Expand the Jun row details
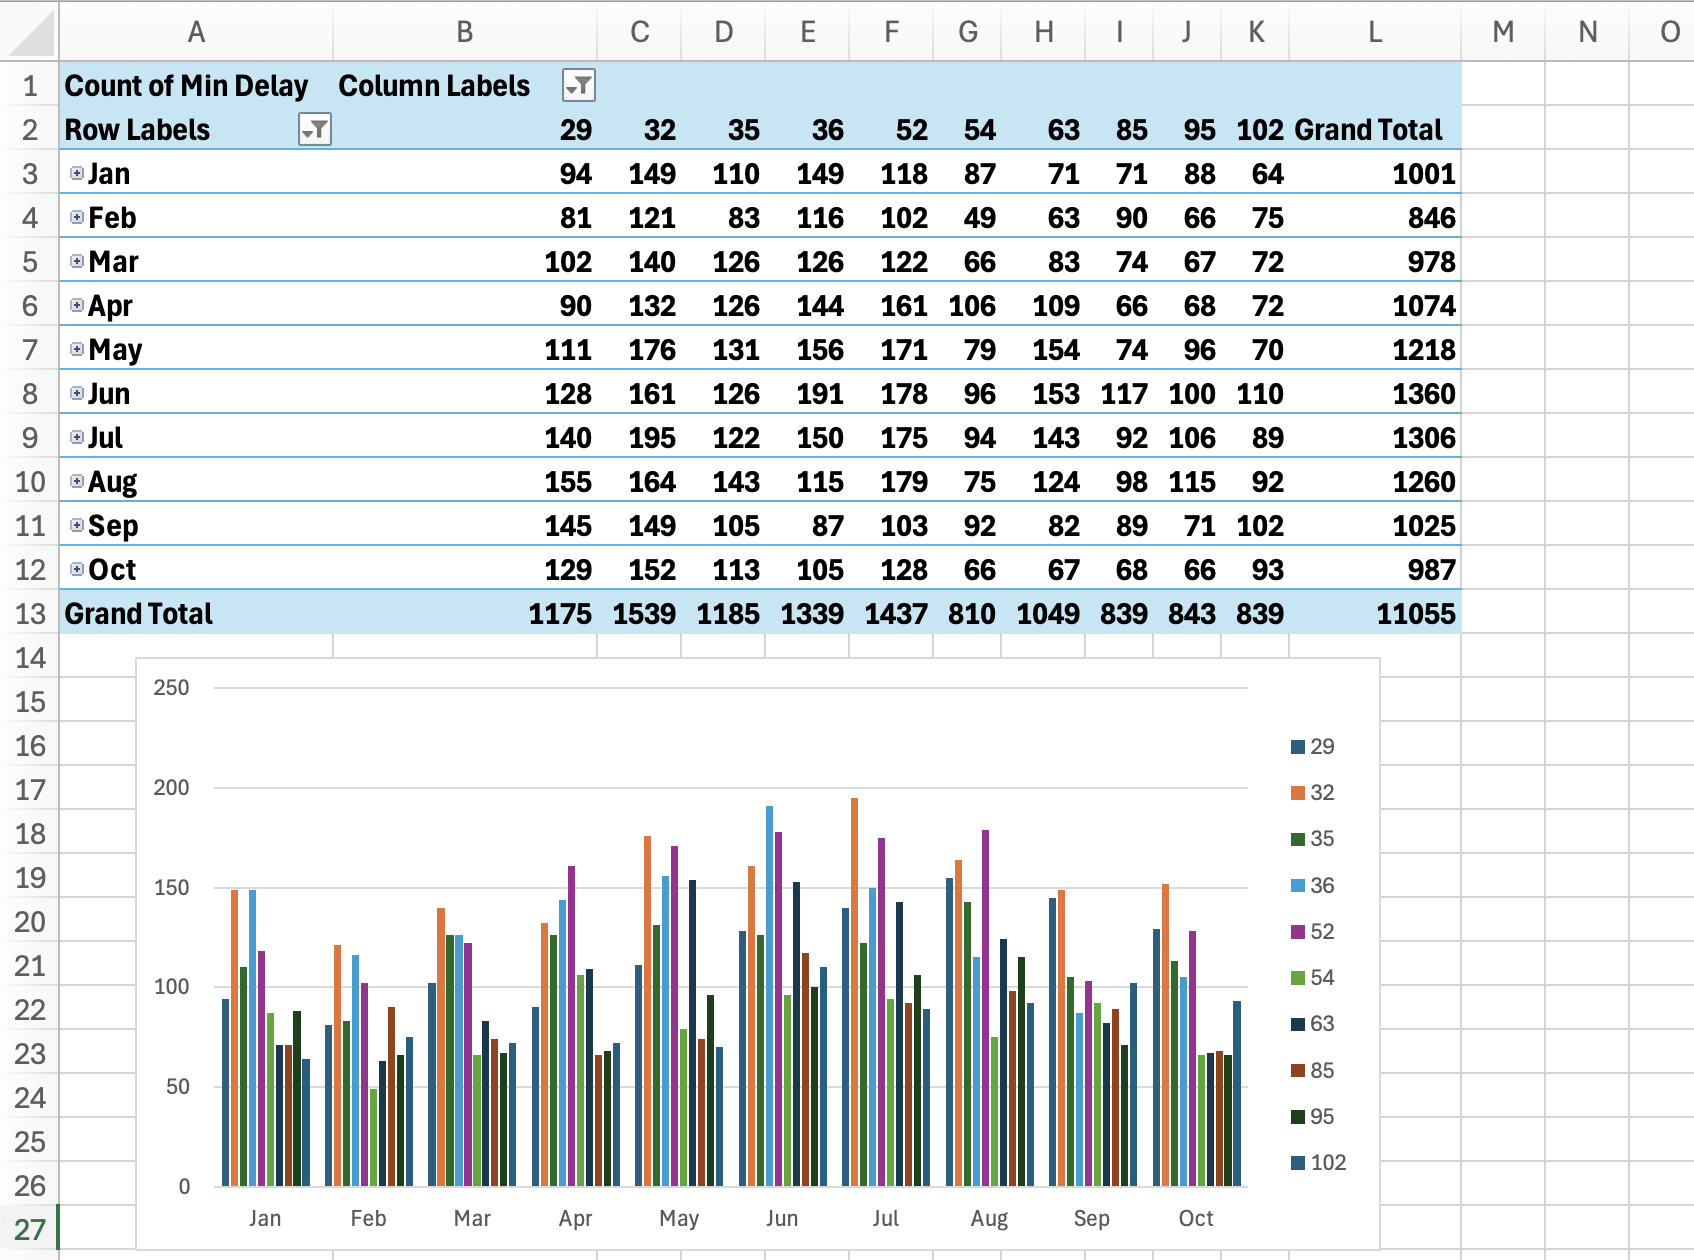 (77, 393)
